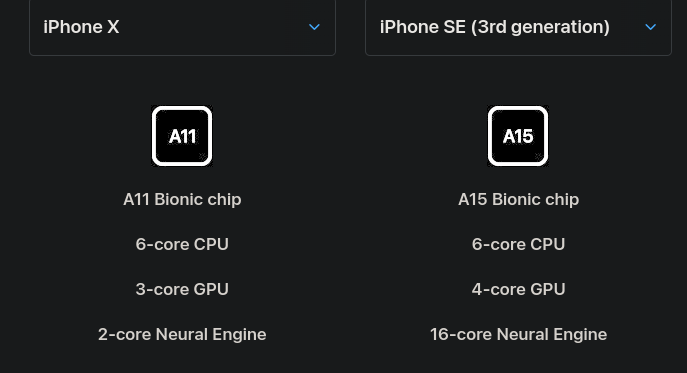Click the 4-core GPU spec text

518,289
